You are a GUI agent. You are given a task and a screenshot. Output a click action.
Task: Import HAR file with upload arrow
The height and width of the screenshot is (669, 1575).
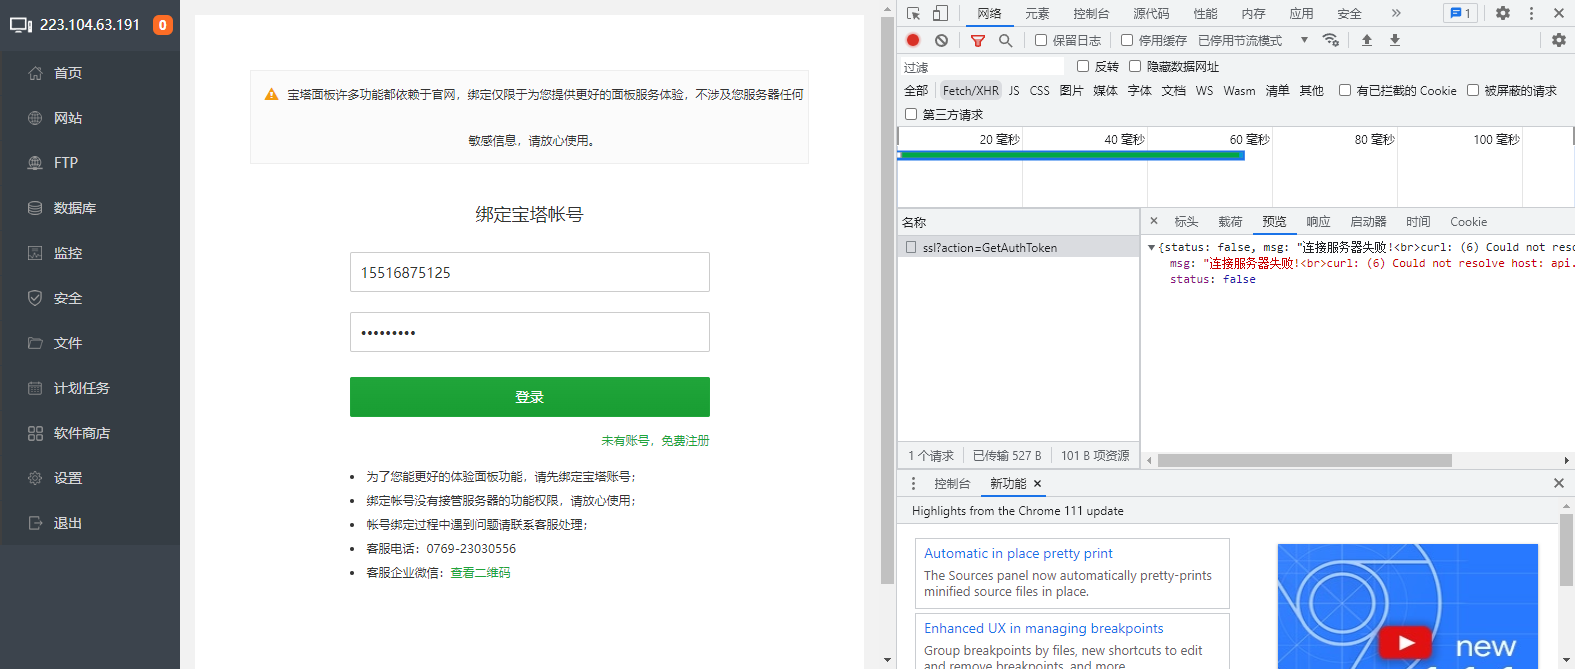tap(1367, 40)
